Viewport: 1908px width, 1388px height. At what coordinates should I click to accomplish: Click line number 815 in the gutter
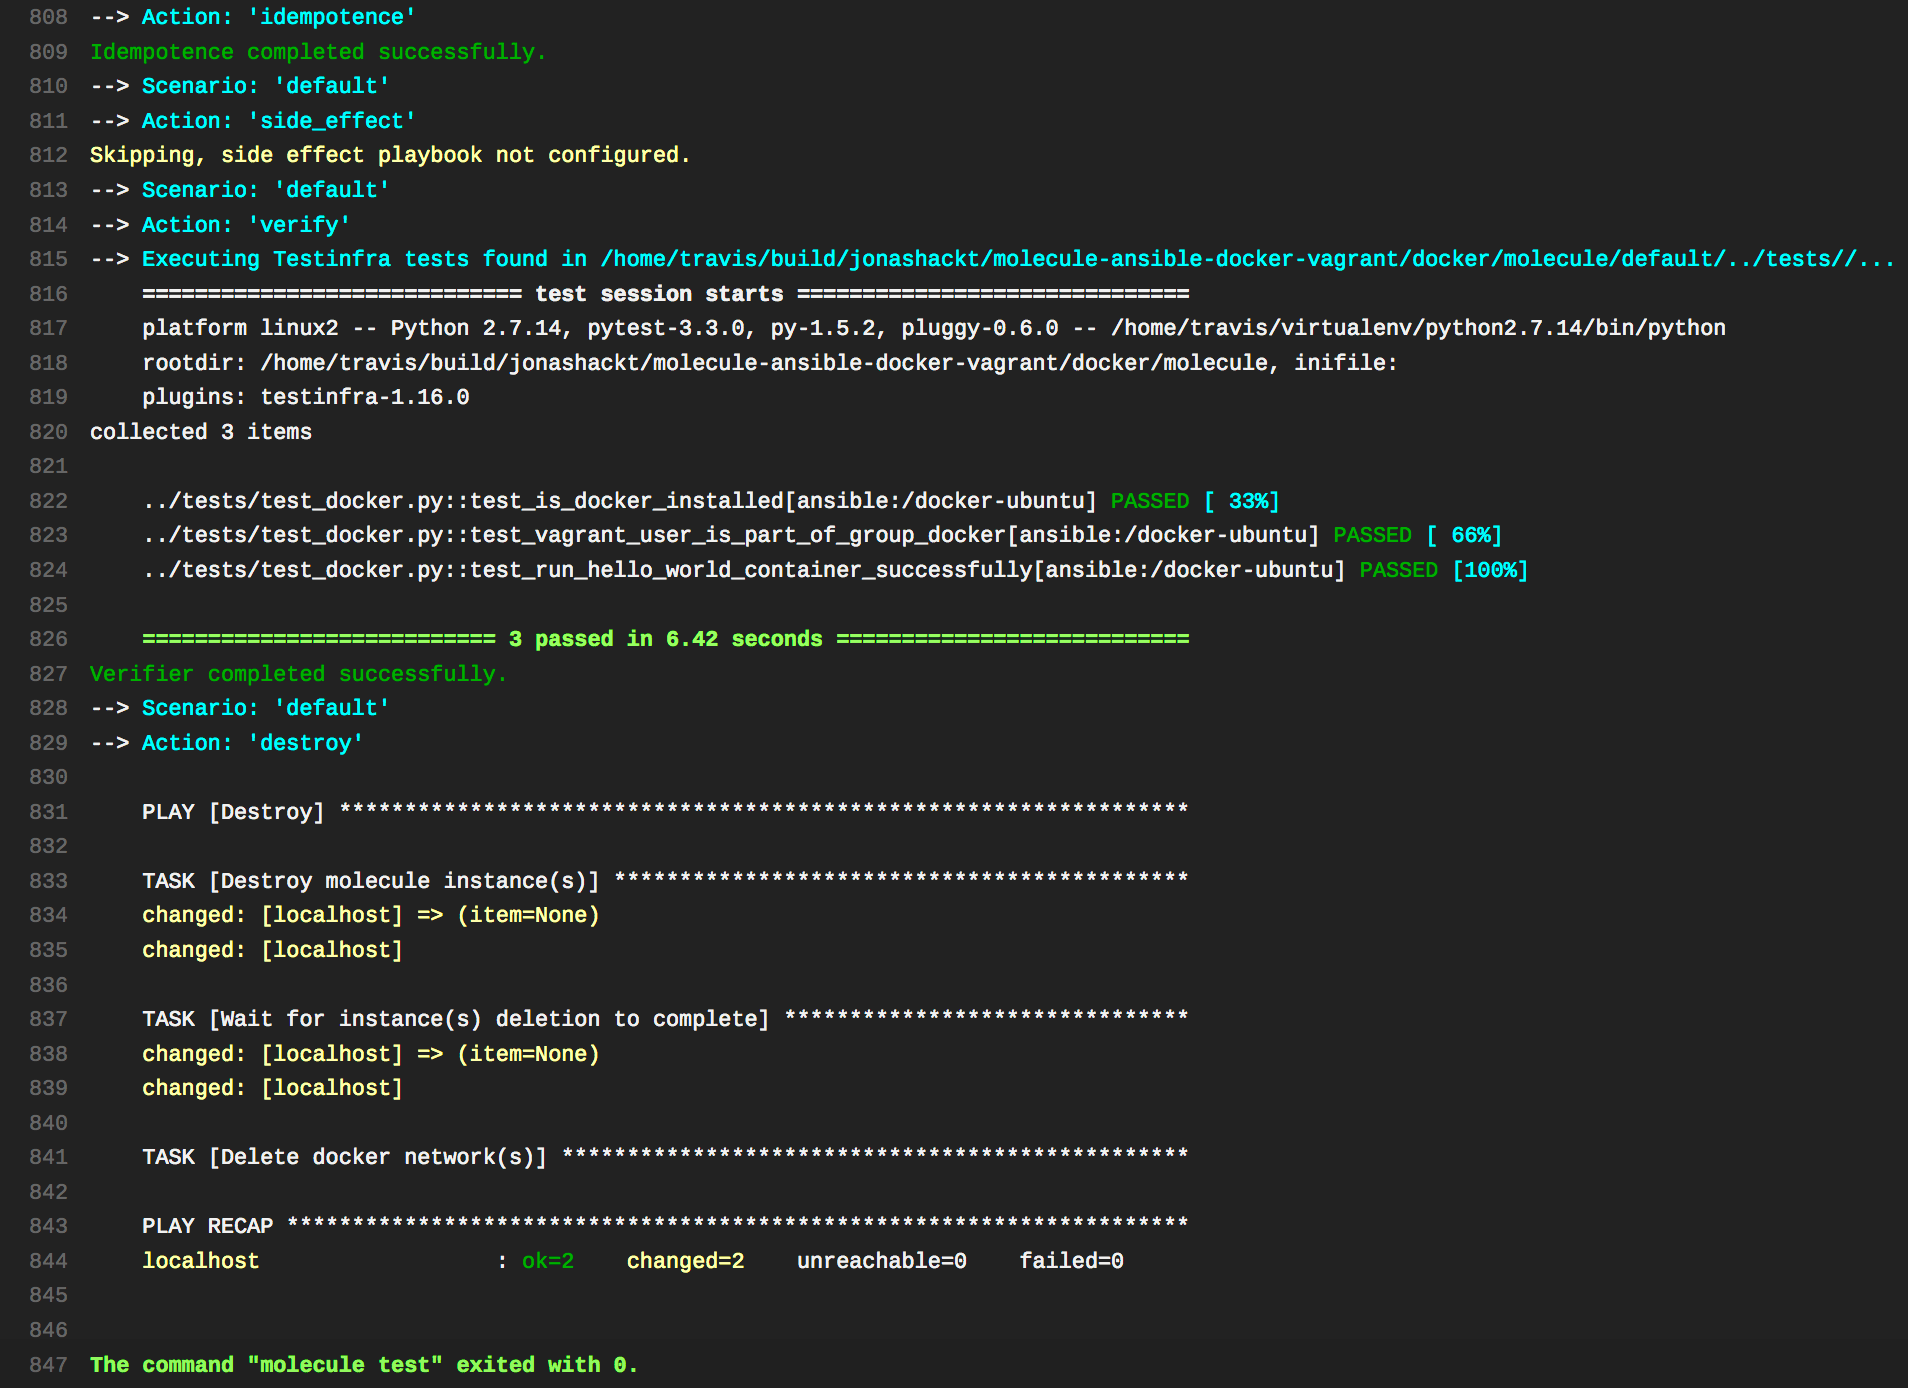48,259
